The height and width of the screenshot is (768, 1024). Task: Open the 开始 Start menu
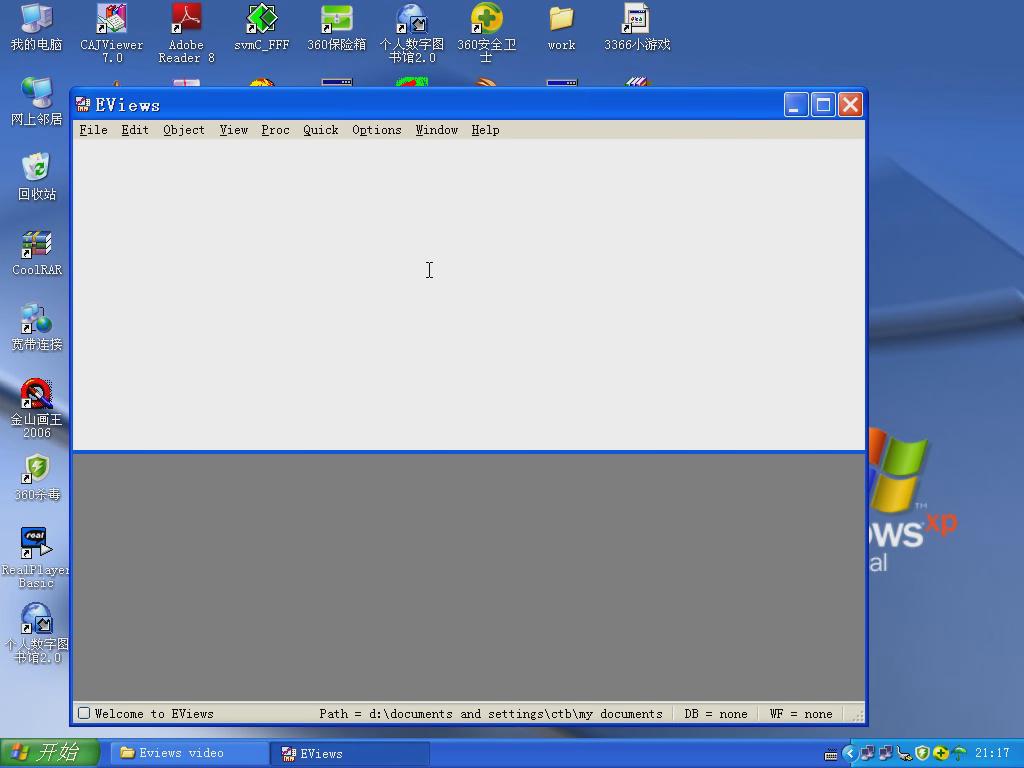tap(50, 753)
